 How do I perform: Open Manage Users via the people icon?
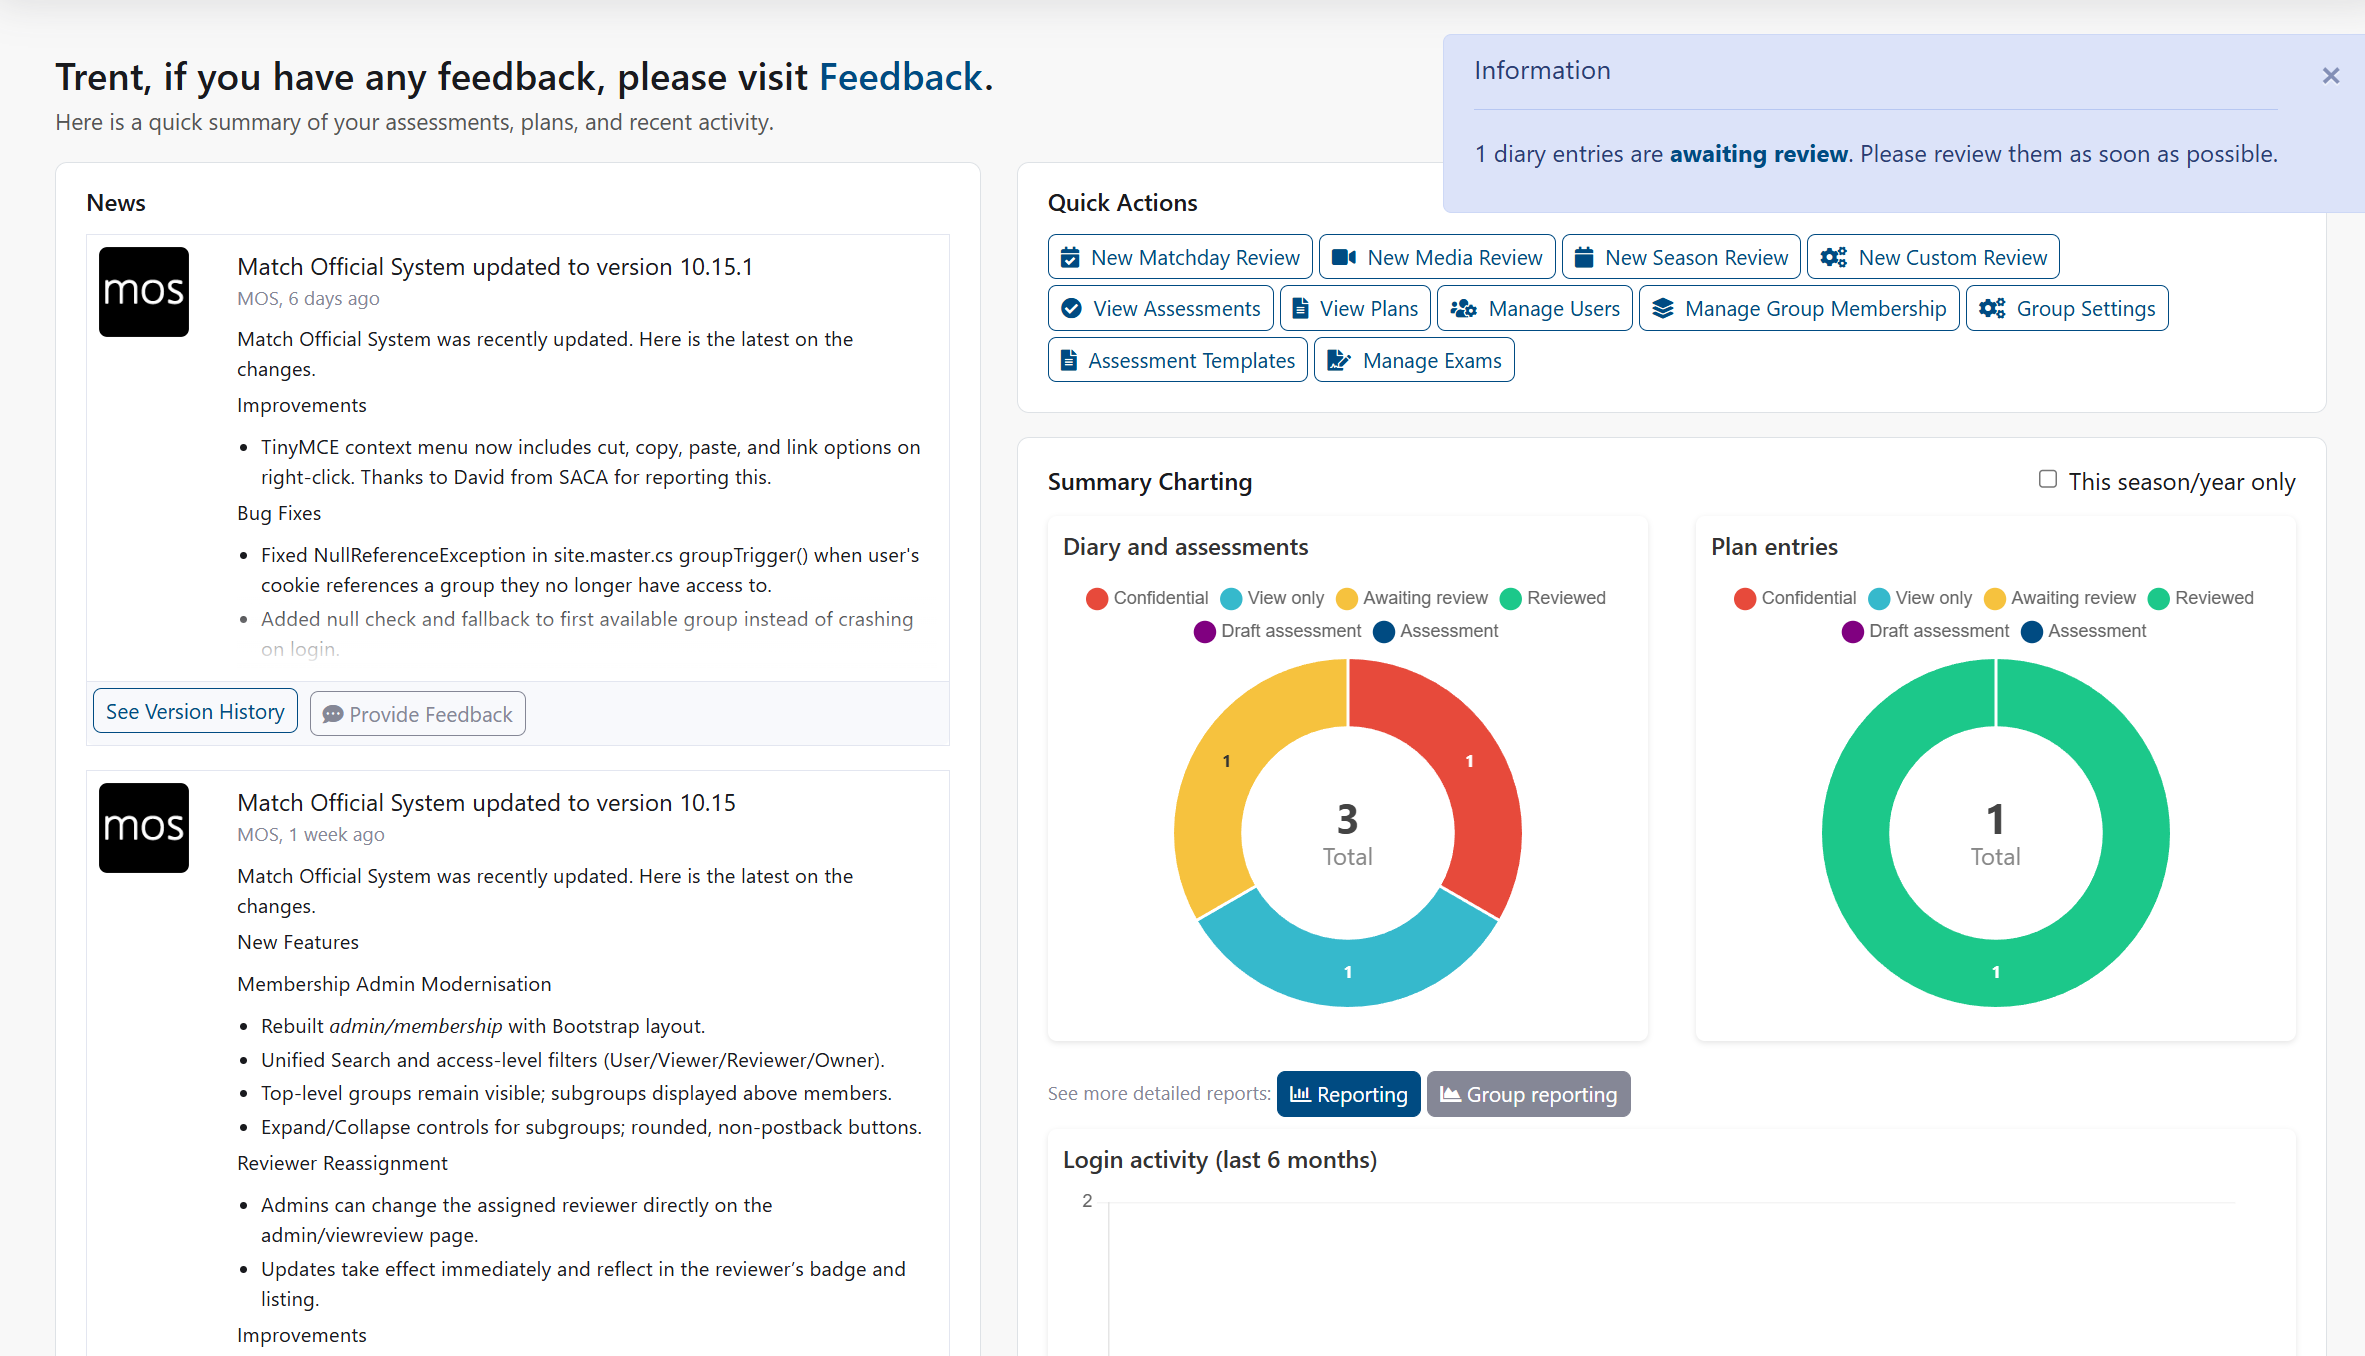pos(1464,308)
